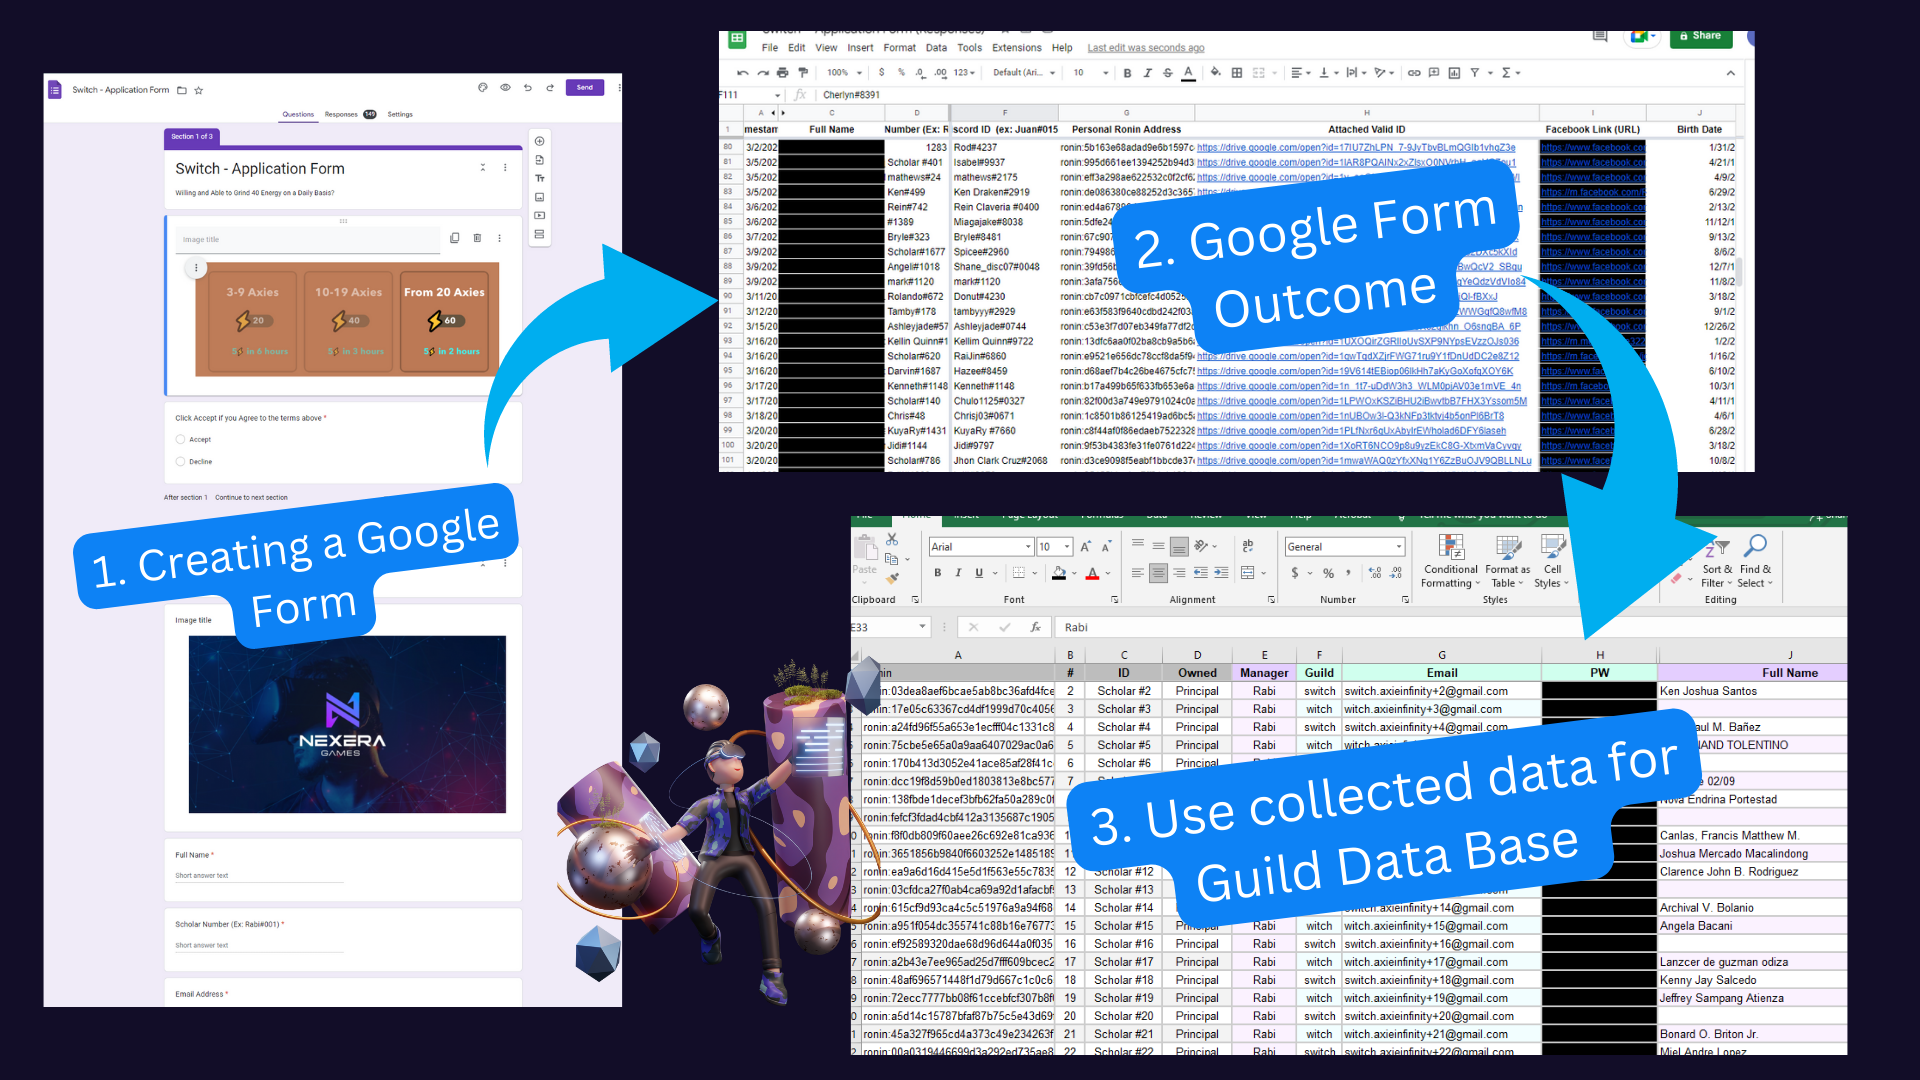Click the Add title and description icon

pos(539,178)
